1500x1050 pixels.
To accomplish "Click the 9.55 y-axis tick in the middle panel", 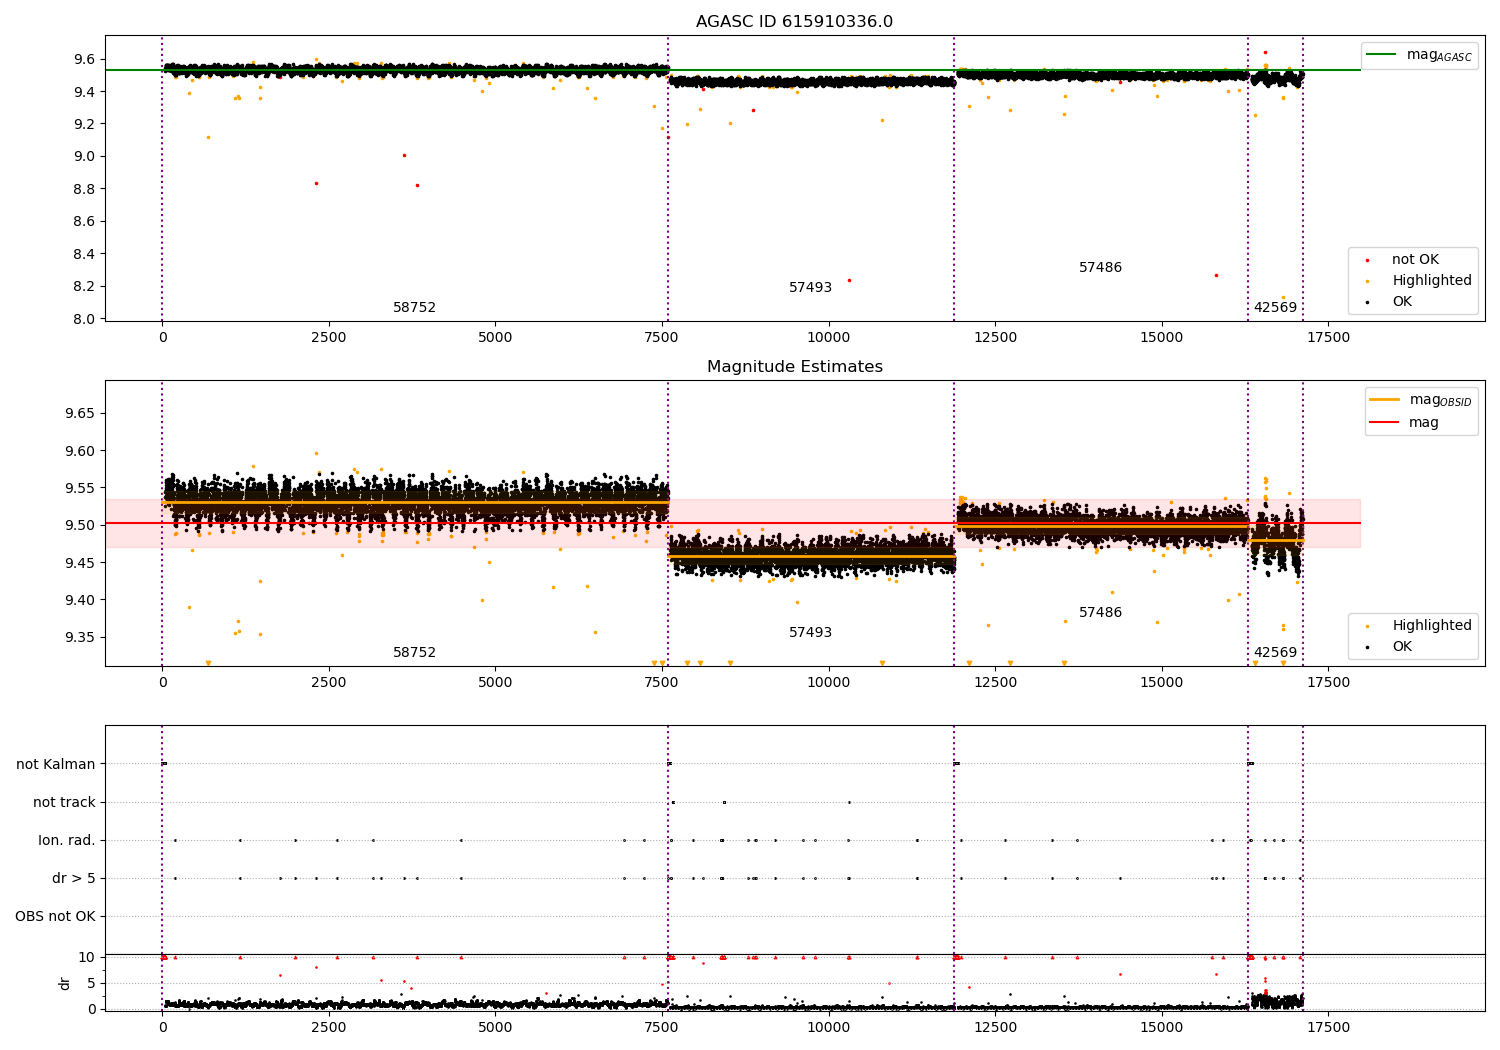I will [80, 489].
